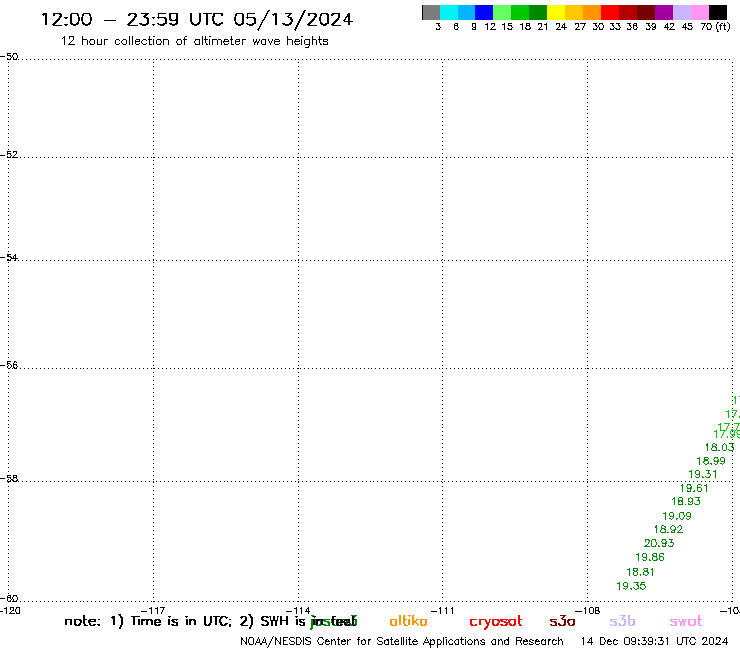Click the cyan swatch in the color scale
The image size is (740, 650).
(x=449, y=12)
